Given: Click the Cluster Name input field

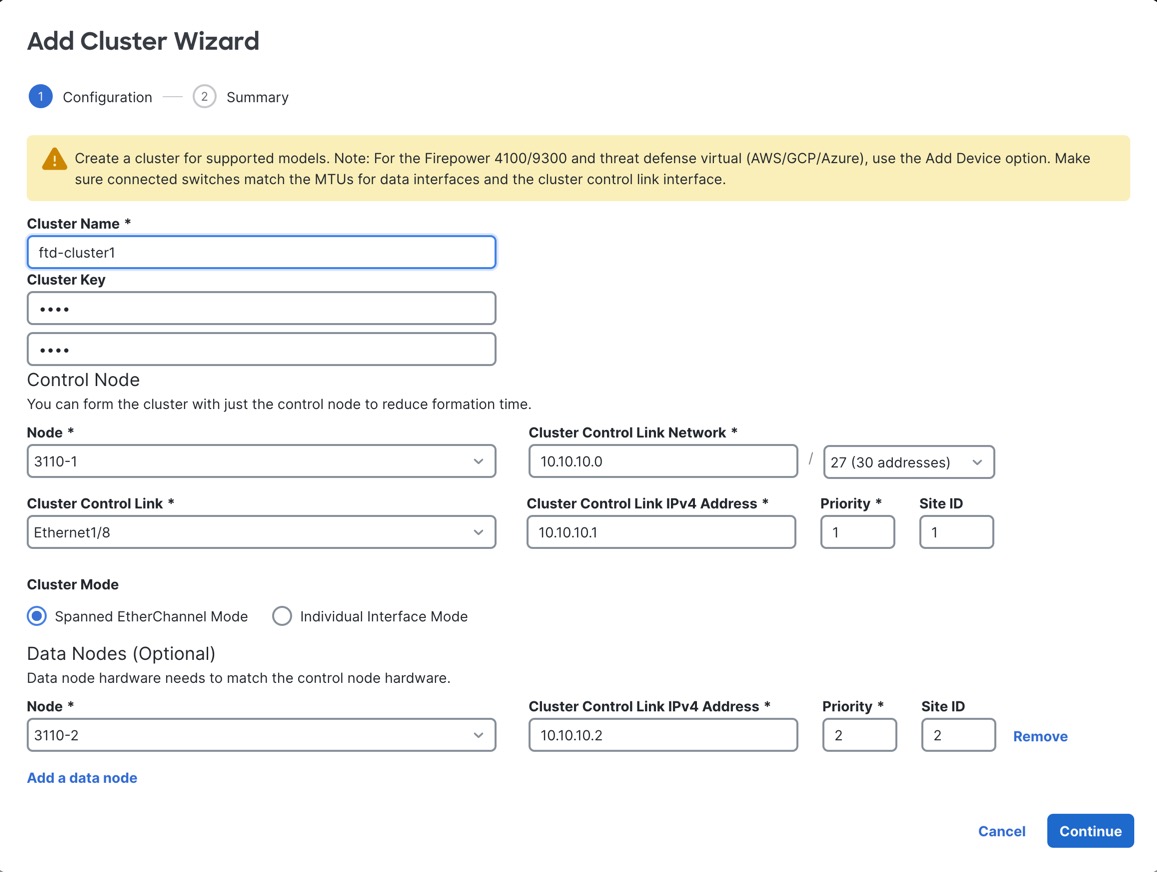Looking at the screenshot, I should pyautogui.click(x=261, y=252).
